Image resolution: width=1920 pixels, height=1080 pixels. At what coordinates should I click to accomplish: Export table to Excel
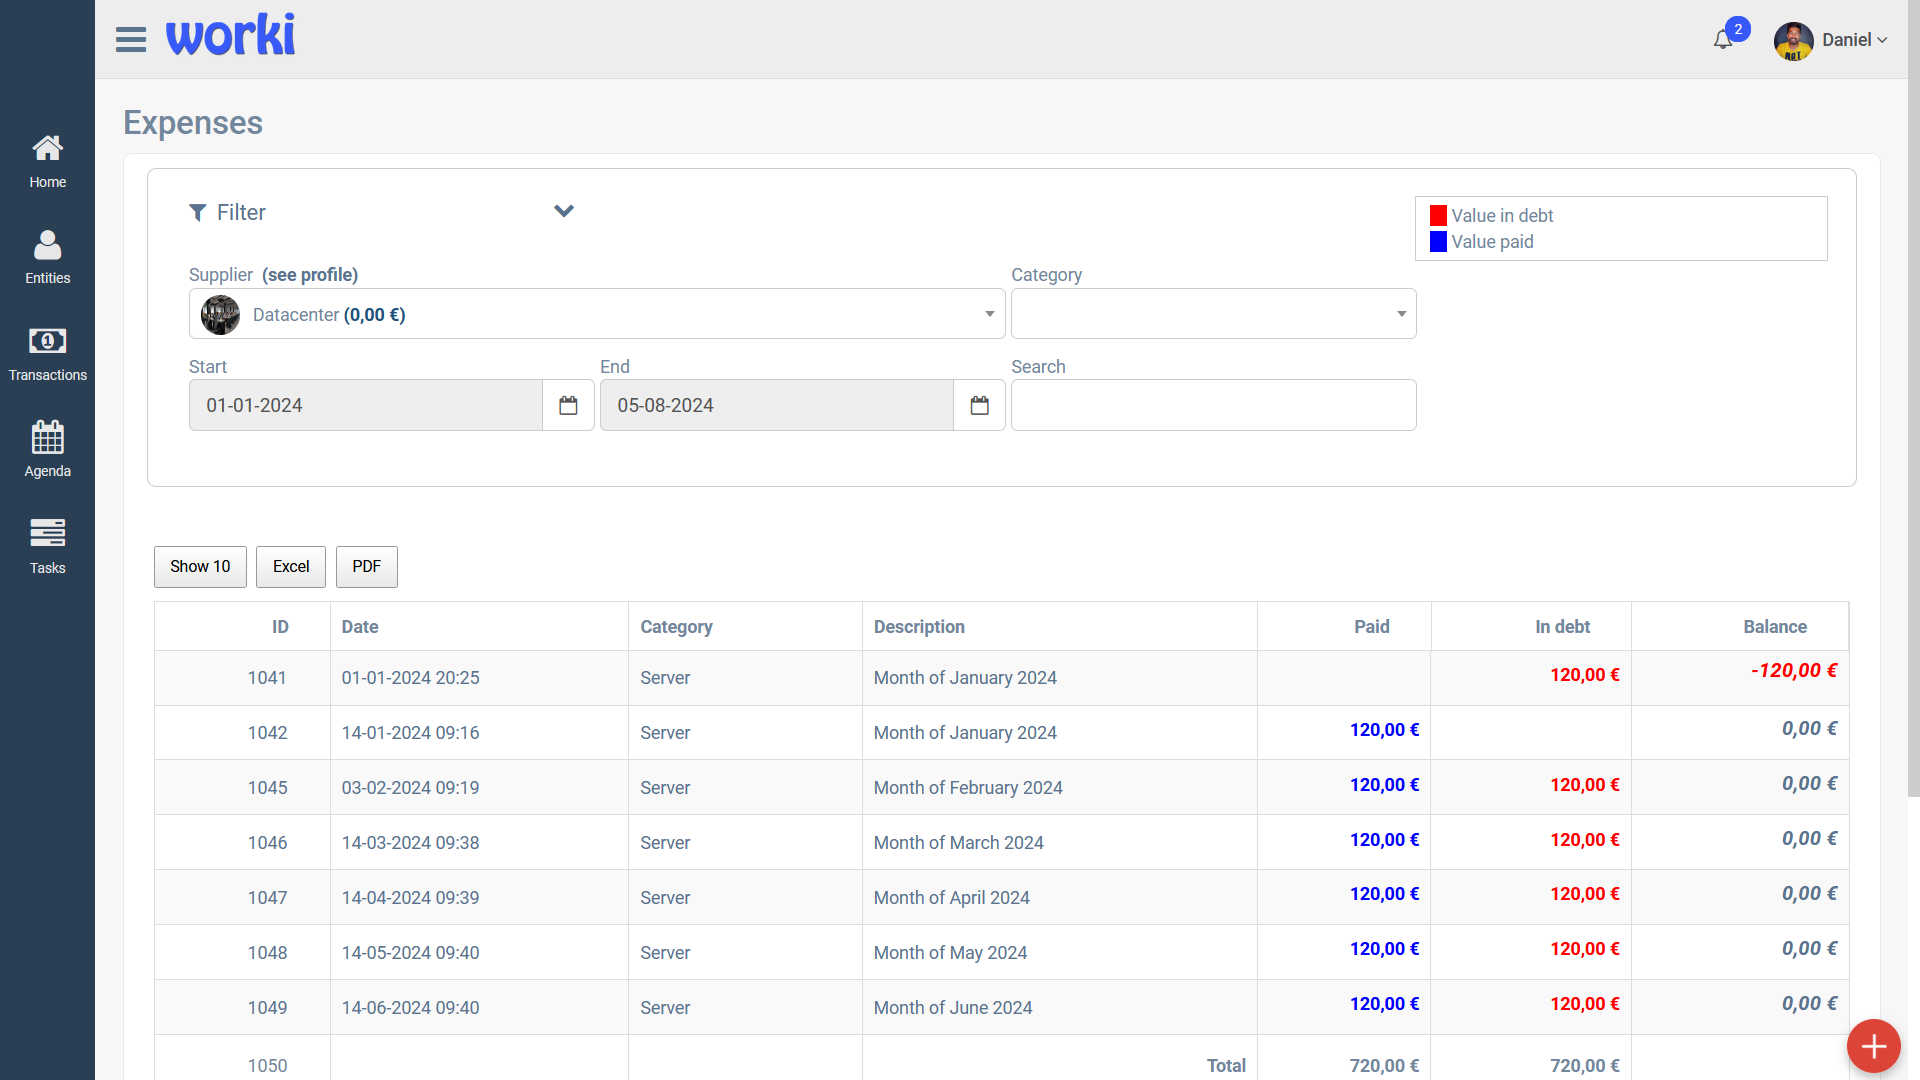[x=291, y=567]
